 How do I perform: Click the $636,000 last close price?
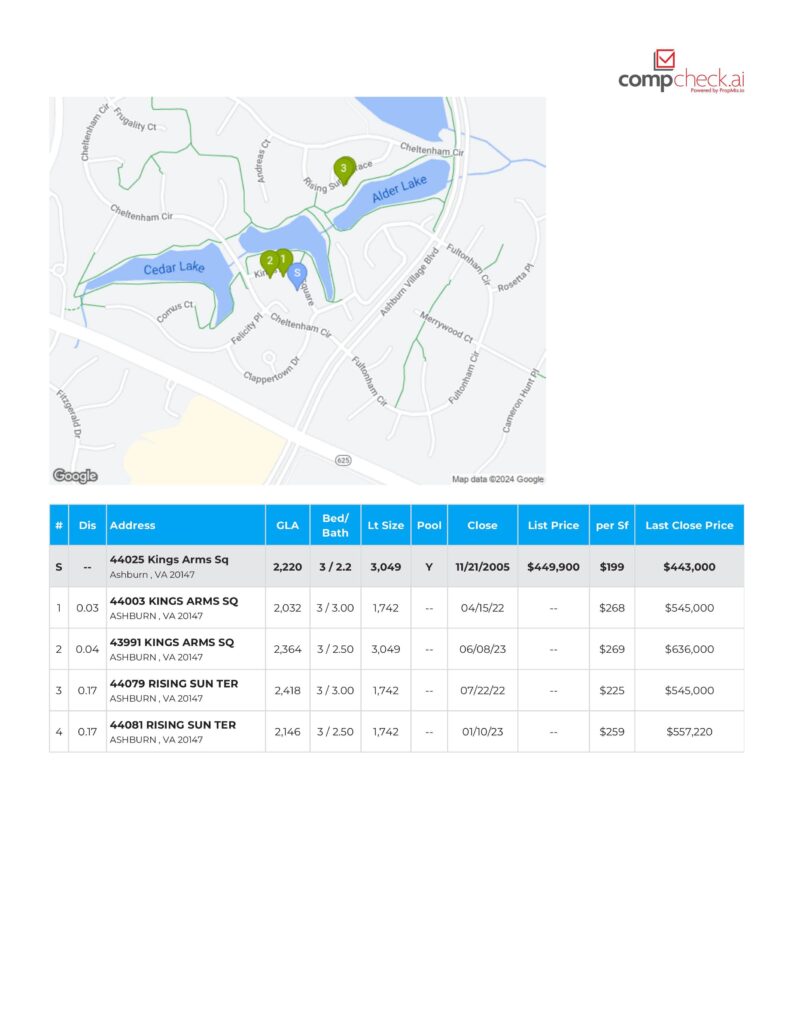[x=689, y=649]
